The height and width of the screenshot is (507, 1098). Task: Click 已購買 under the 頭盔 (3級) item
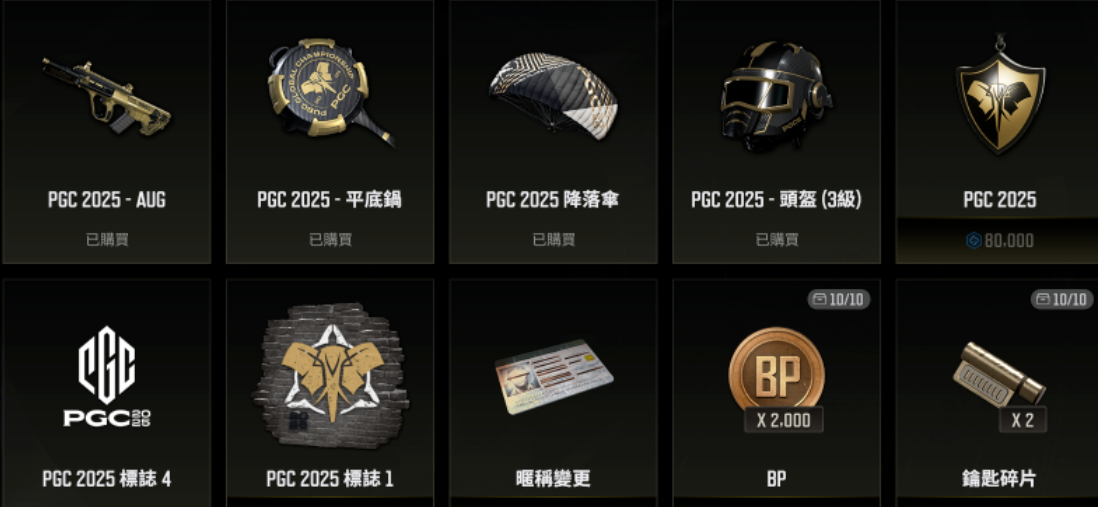pos(777,239)
